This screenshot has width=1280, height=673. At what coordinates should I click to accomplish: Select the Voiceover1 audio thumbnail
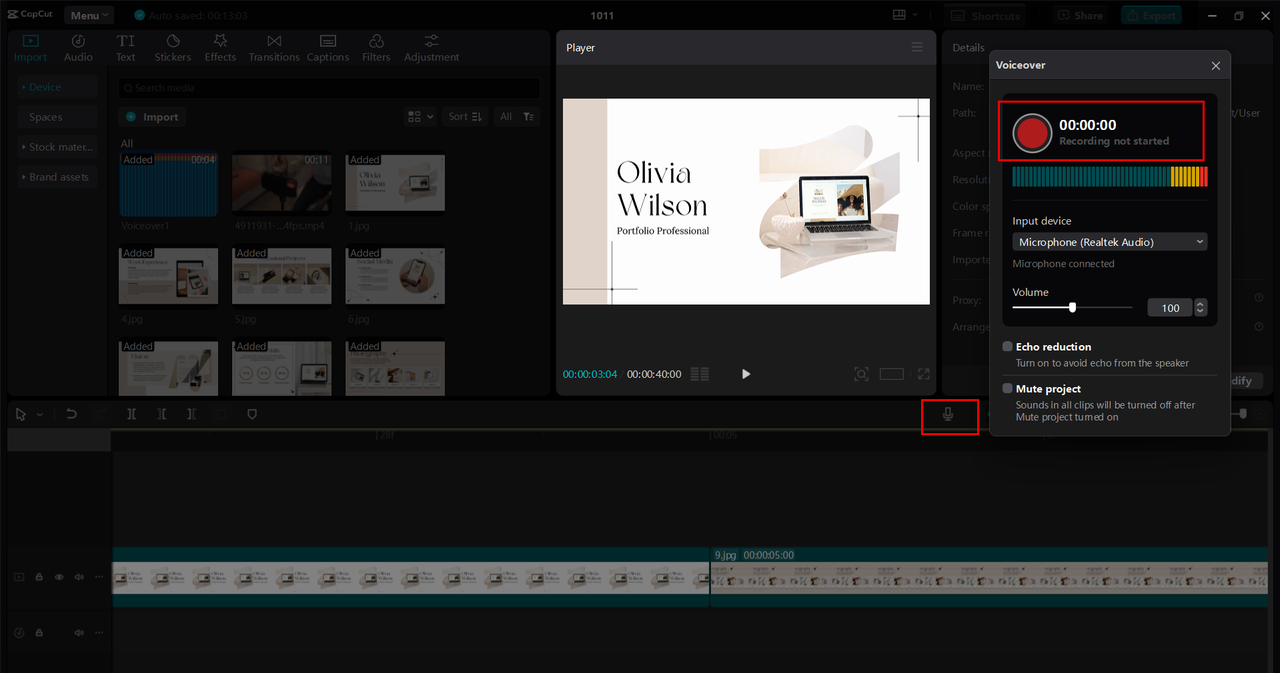click(168, 185)
